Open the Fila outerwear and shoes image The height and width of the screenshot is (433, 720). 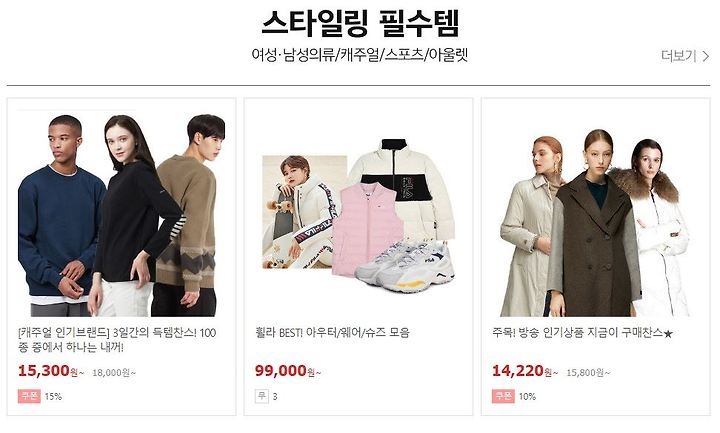click(x=359, y=213)
